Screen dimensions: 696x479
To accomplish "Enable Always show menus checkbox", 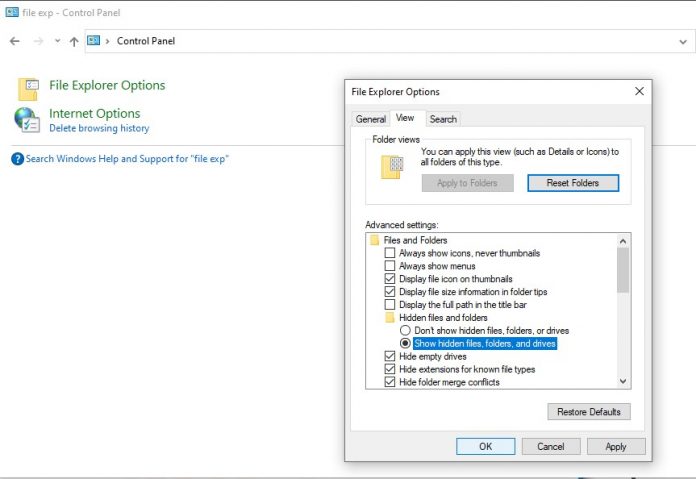I will click(x=390, y=266).
